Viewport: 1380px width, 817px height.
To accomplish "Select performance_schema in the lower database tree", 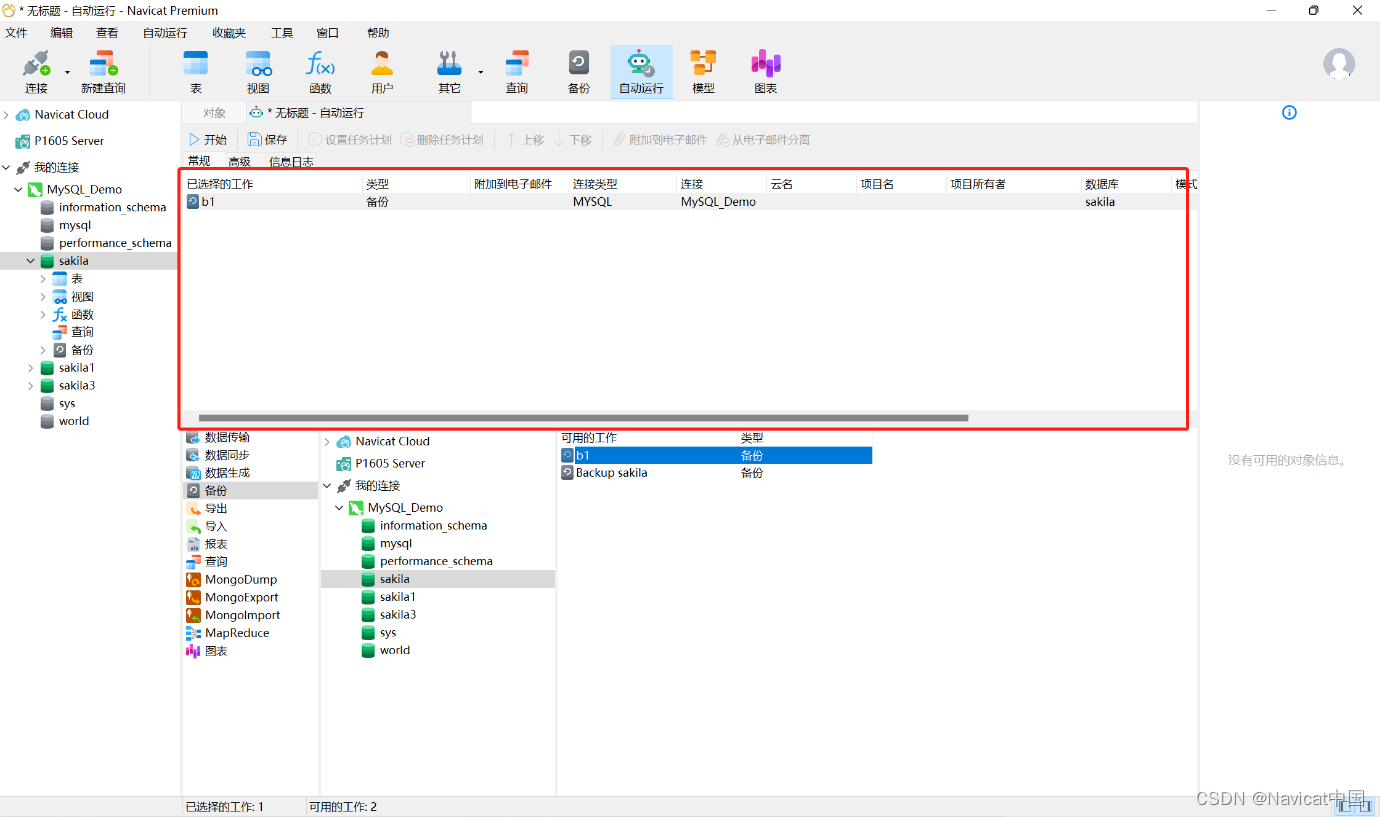I will point(436,561).
